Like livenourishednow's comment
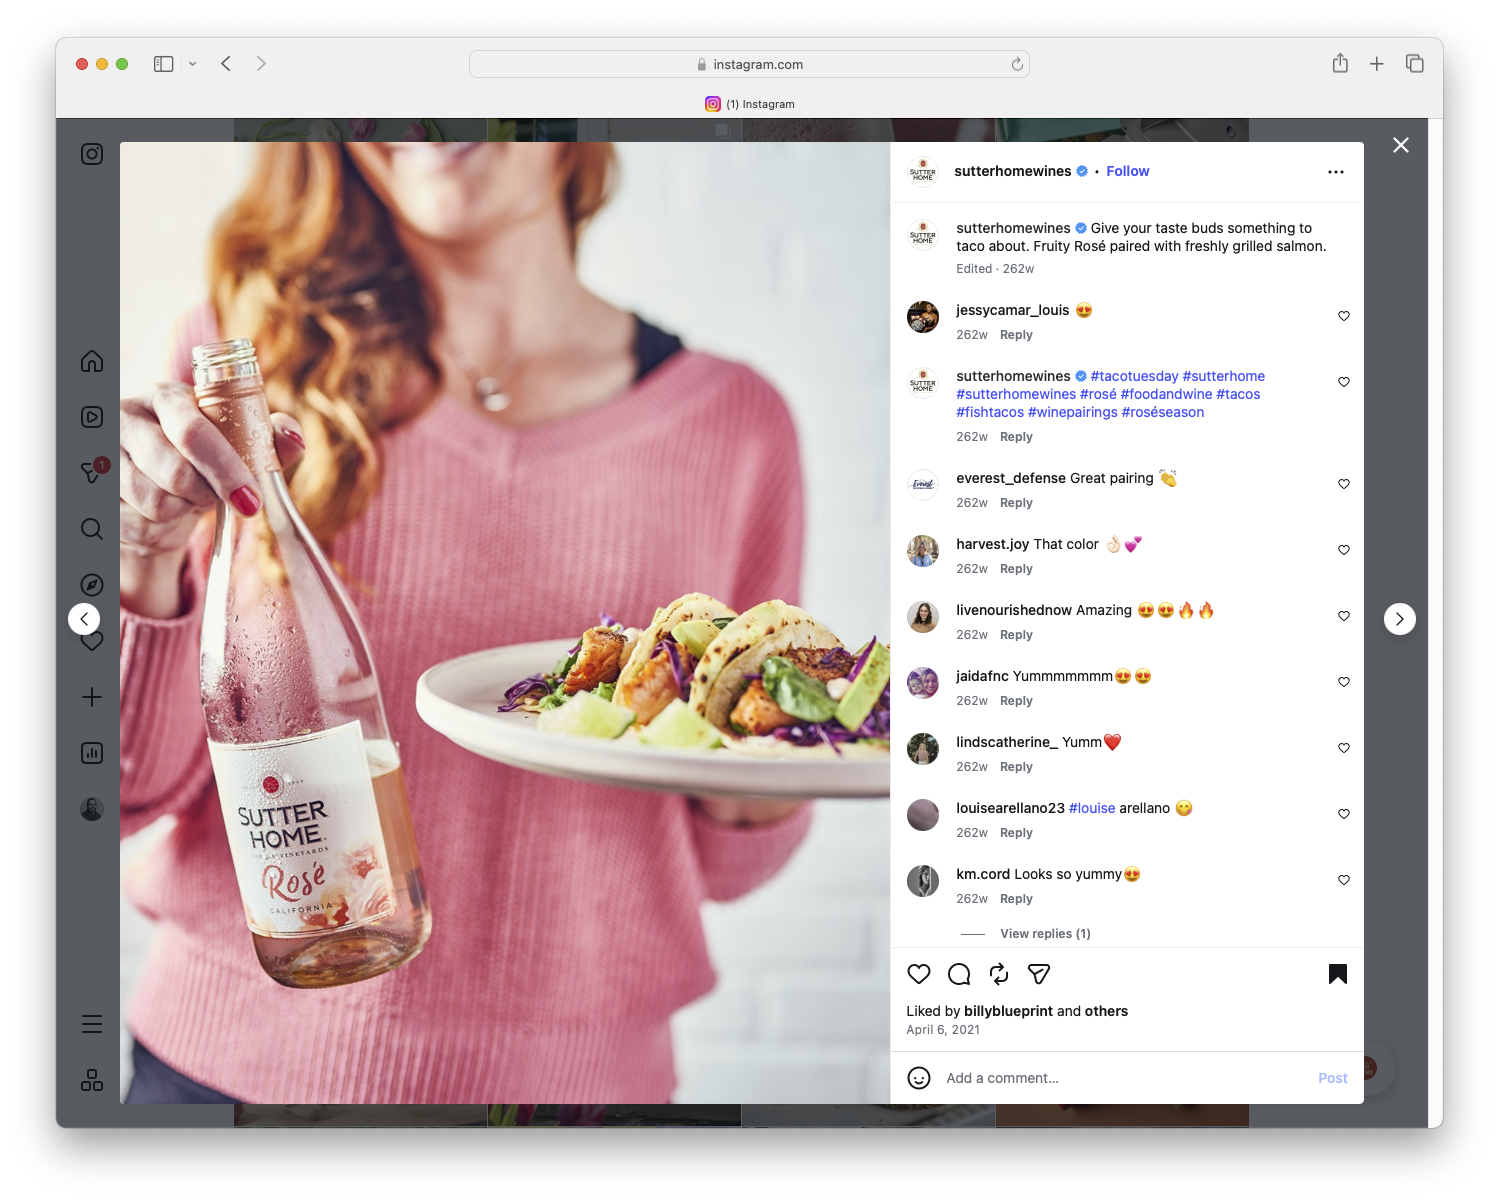Viewport: 1499px width, 1202px height. tap(1344, 616)
